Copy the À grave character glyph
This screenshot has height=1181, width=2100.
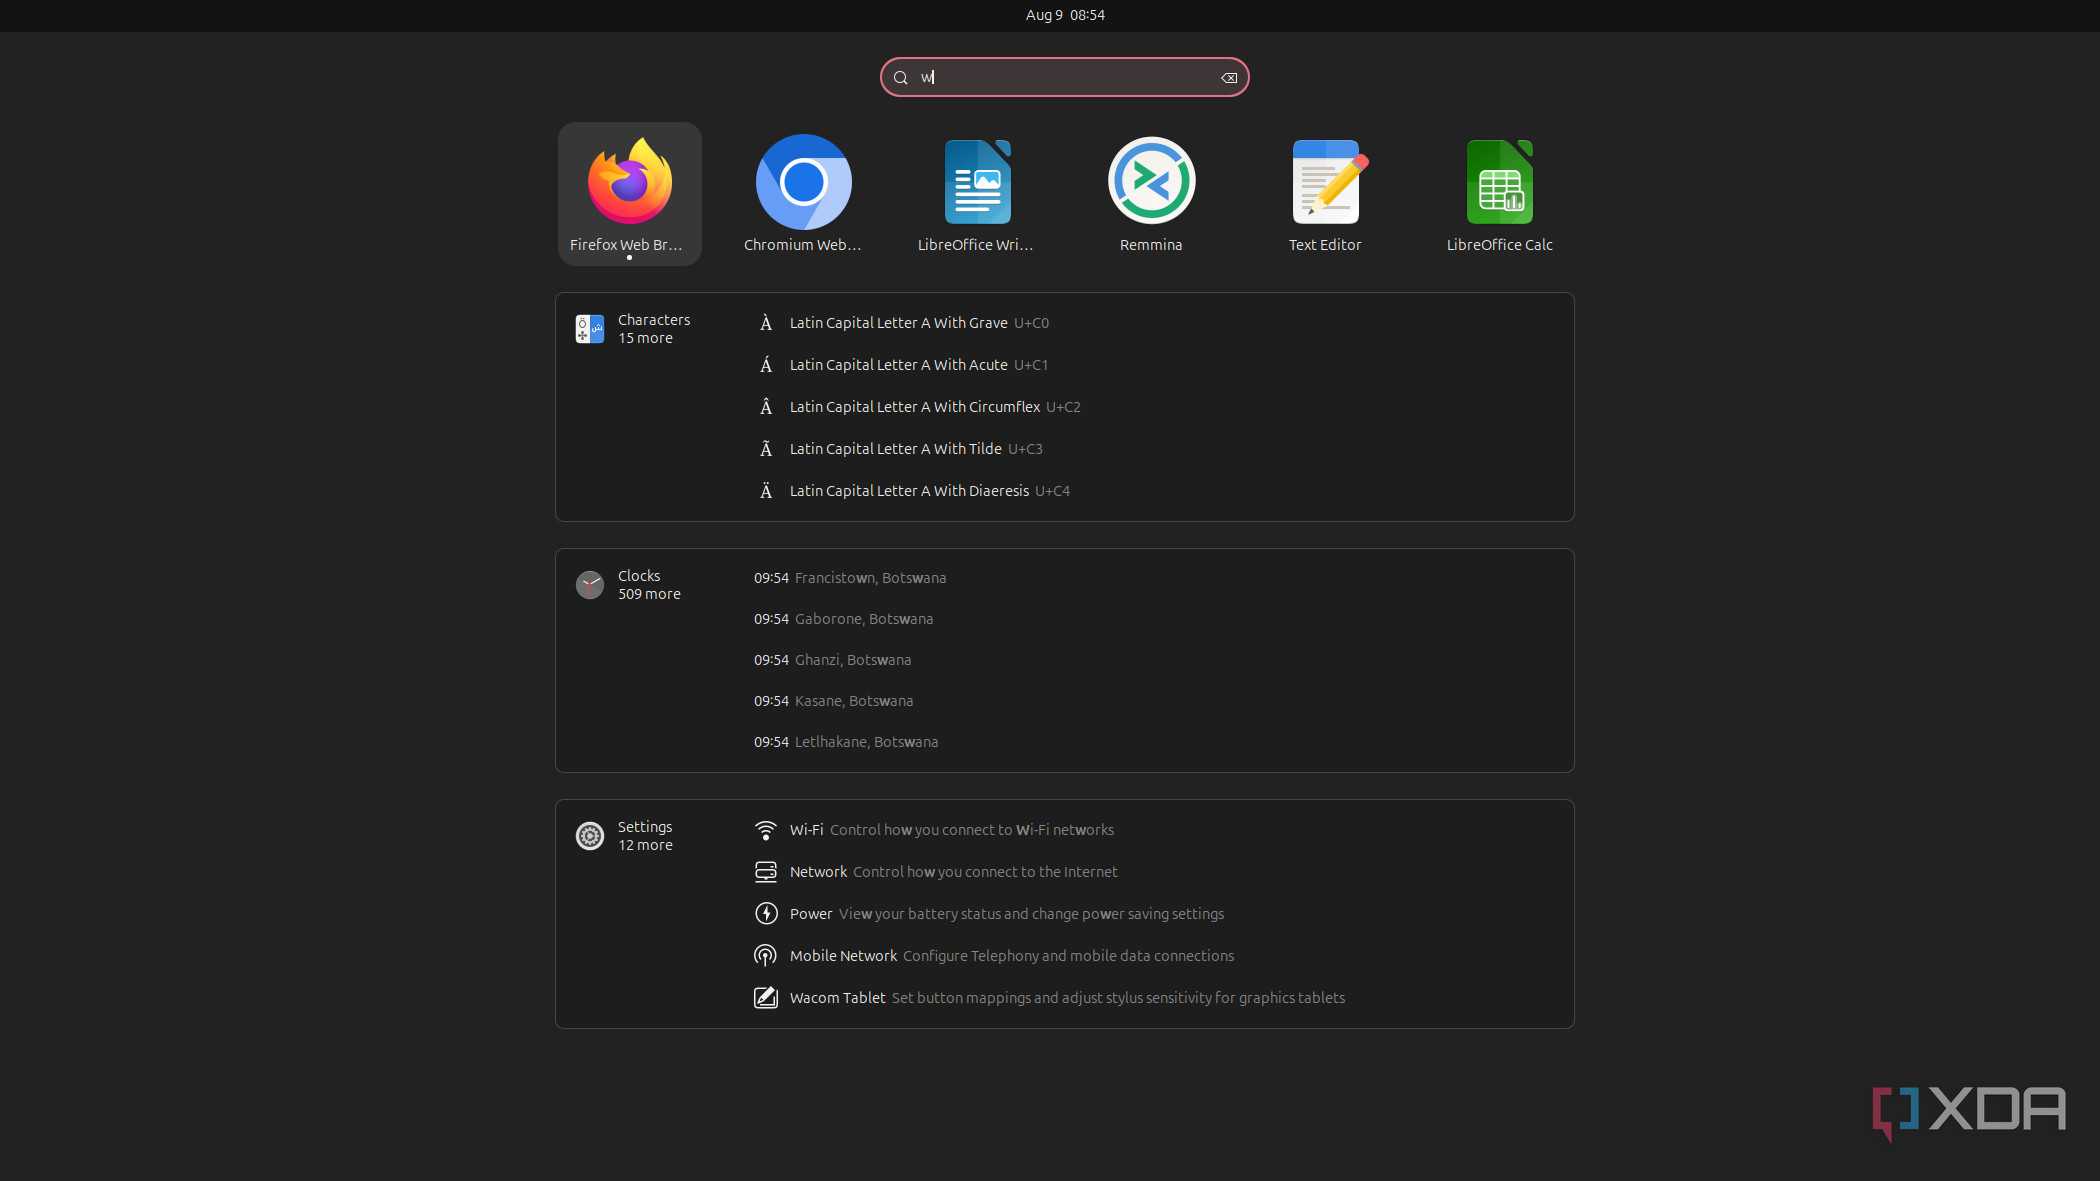[766, 323]
